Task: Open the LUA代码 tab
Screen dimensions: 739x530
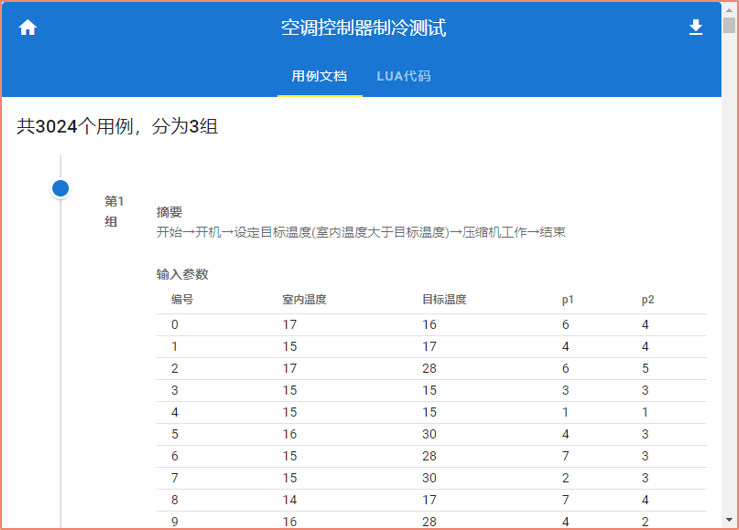Action: point(403,76)
